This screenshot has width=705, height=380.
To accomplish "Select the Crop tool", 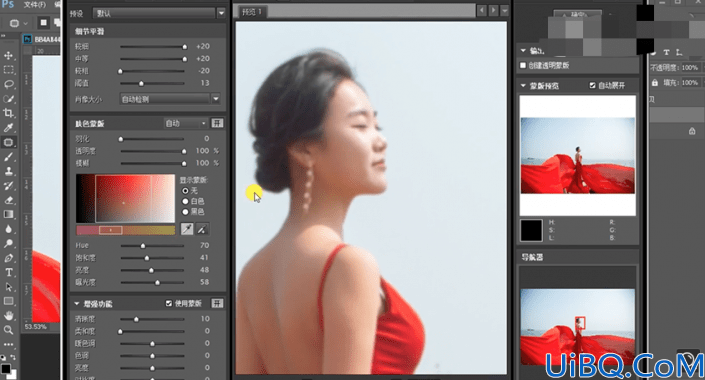I will 8,113.
